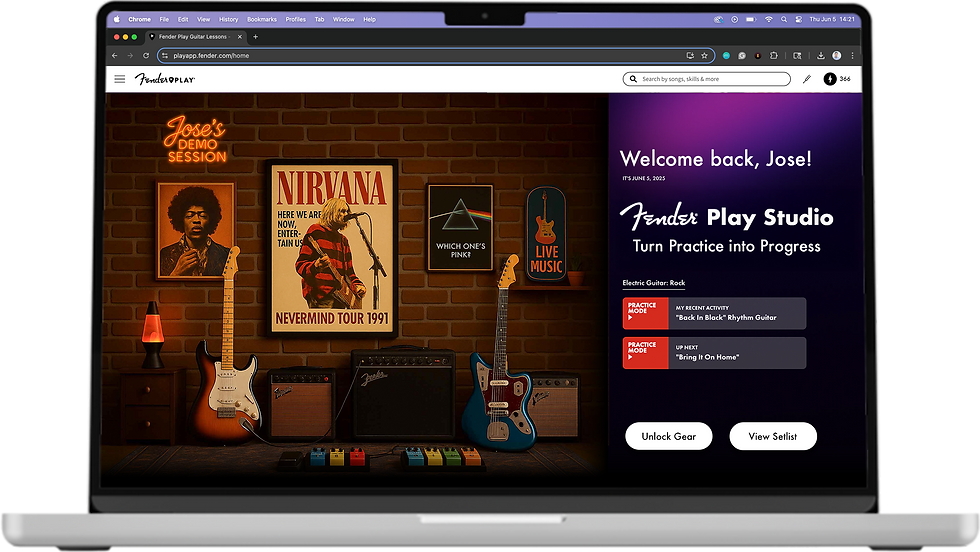Go back with the browser back arrow
The width and height of the screenshot is (980, 552).
[114, 56]
